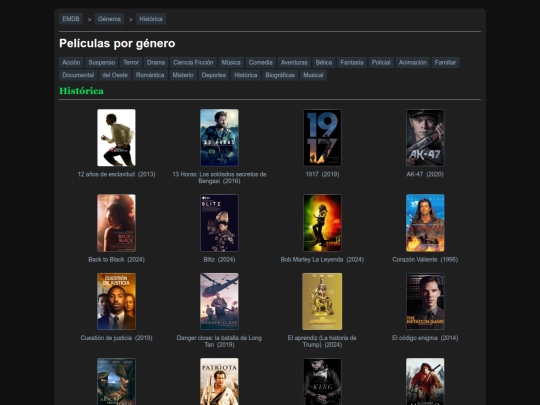Open the Corazón Valiente poster
Screen dimensions: 540x405
point(425,223)
